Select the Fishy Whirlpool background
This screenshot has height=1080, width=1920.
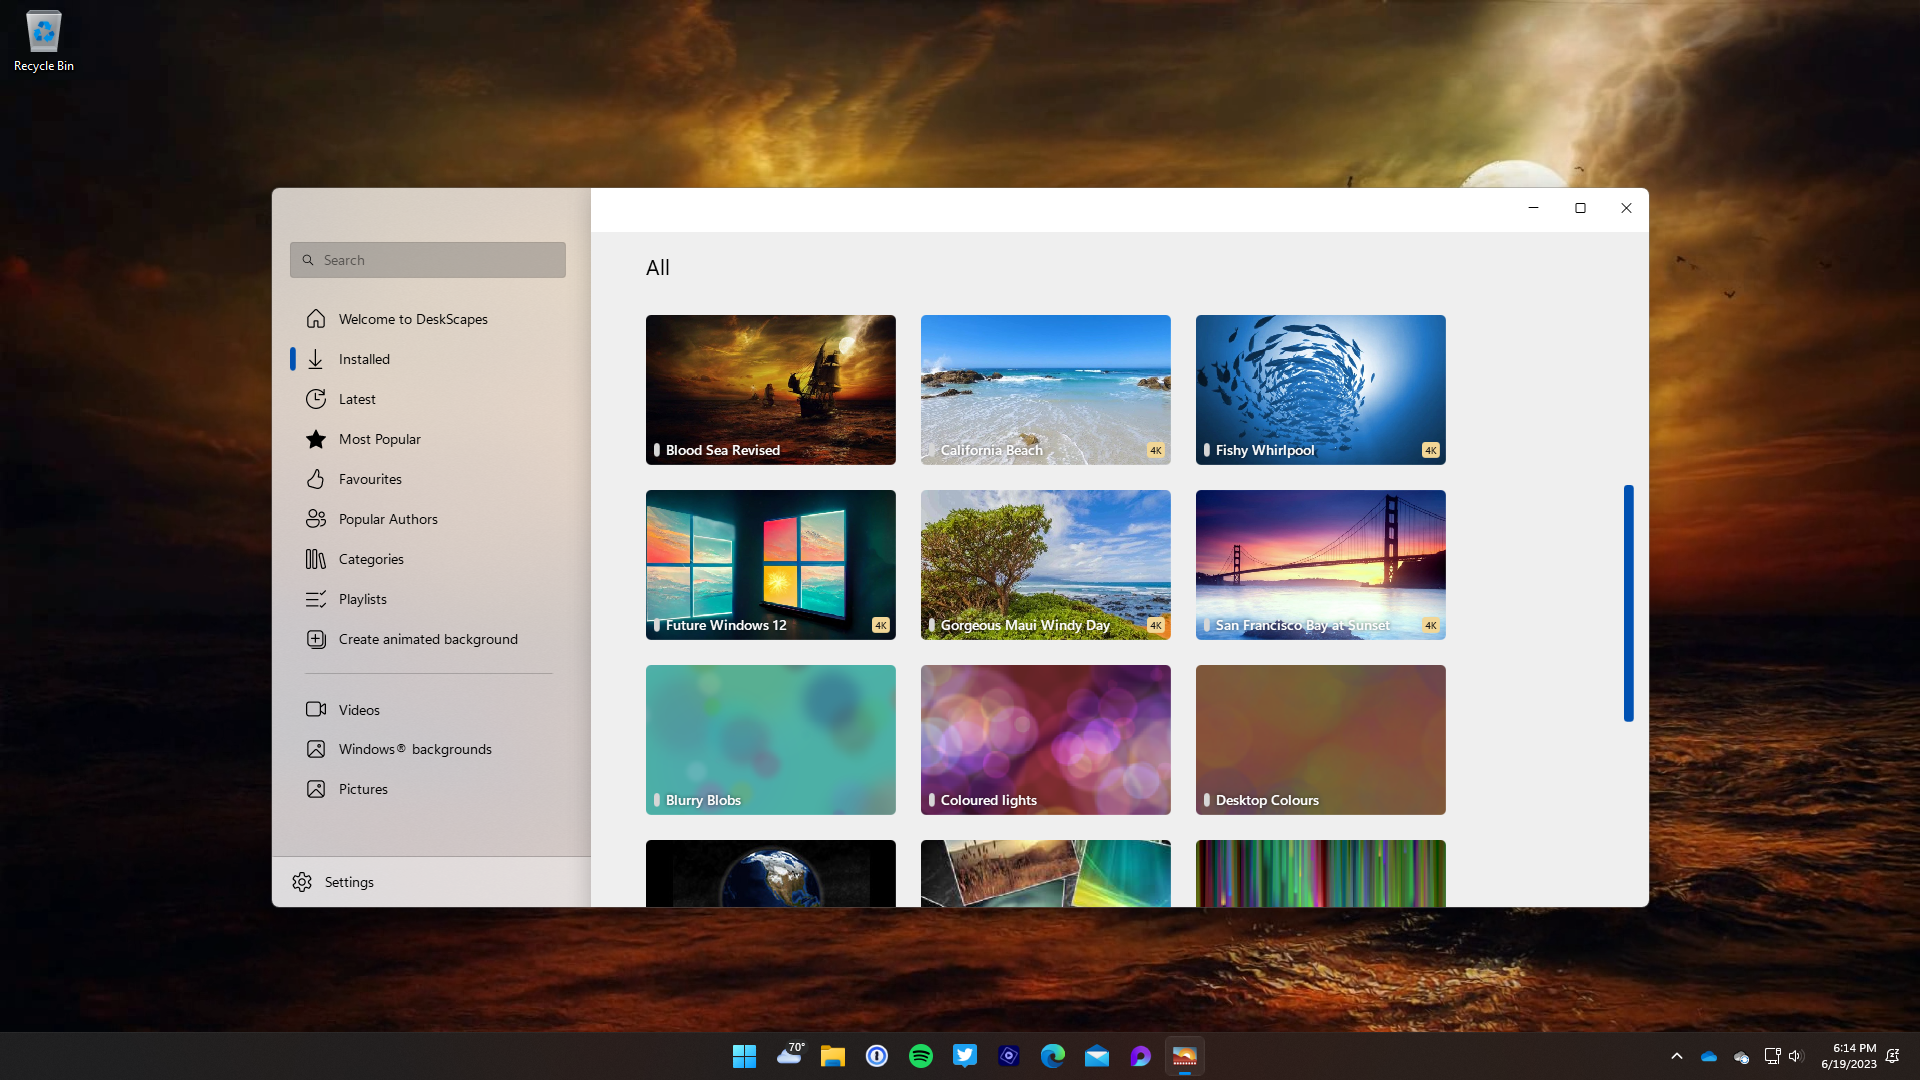pyautogui.click(x=1320, y=389)
